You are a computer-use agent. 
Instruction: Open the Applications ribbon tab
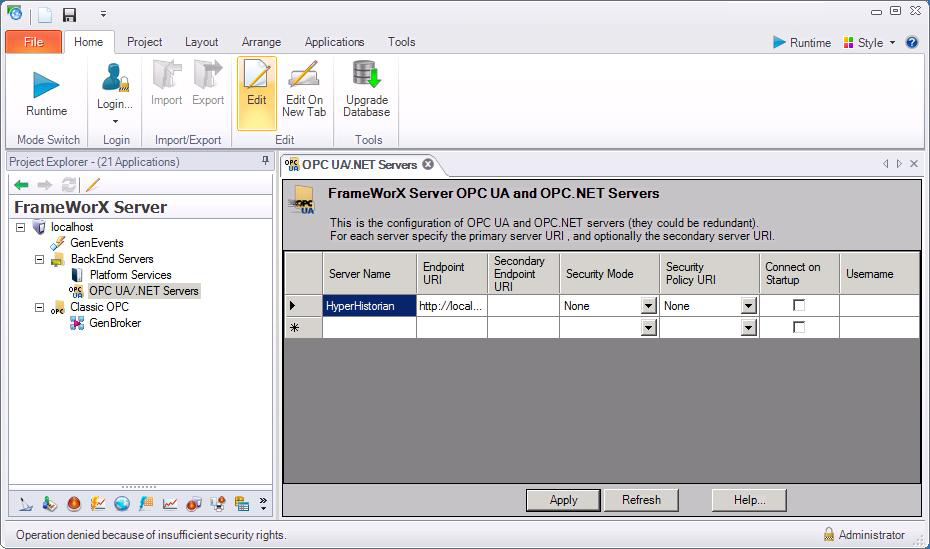pyautogui.click(x=334, y=42)
